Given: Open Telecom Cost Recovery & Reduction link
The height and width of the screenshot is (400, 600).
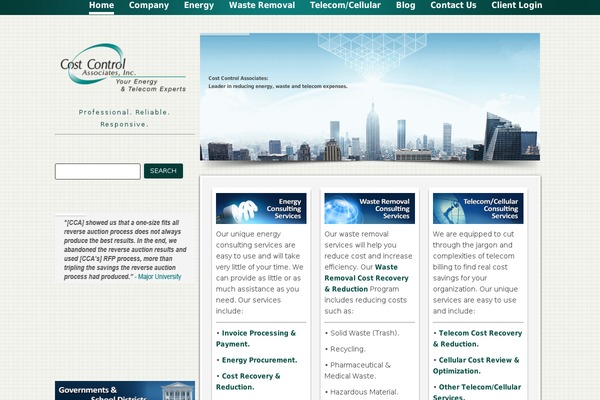Looking at the screenshot, I should pyautogui.click(x=477, y=338).
